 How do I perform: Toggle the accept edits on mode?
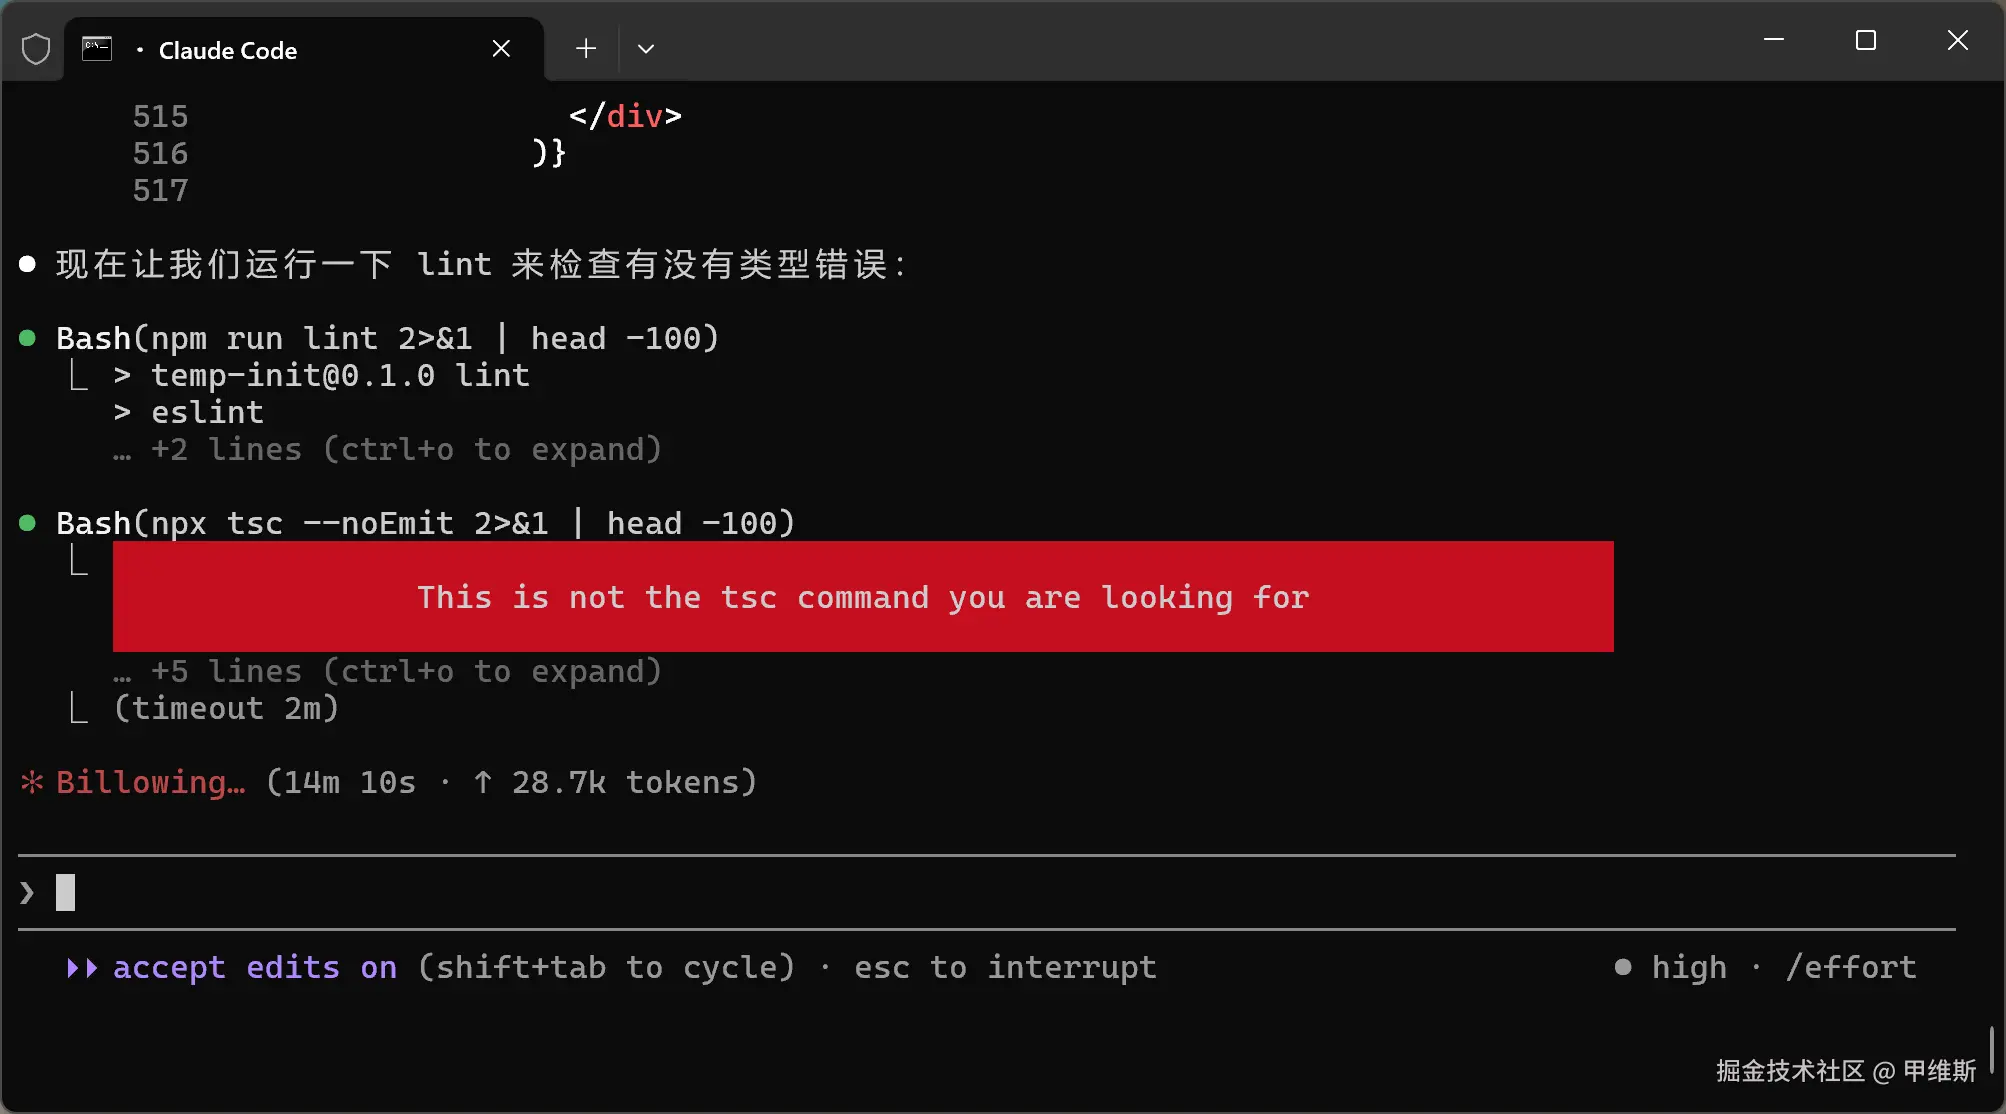coord(254,967)
